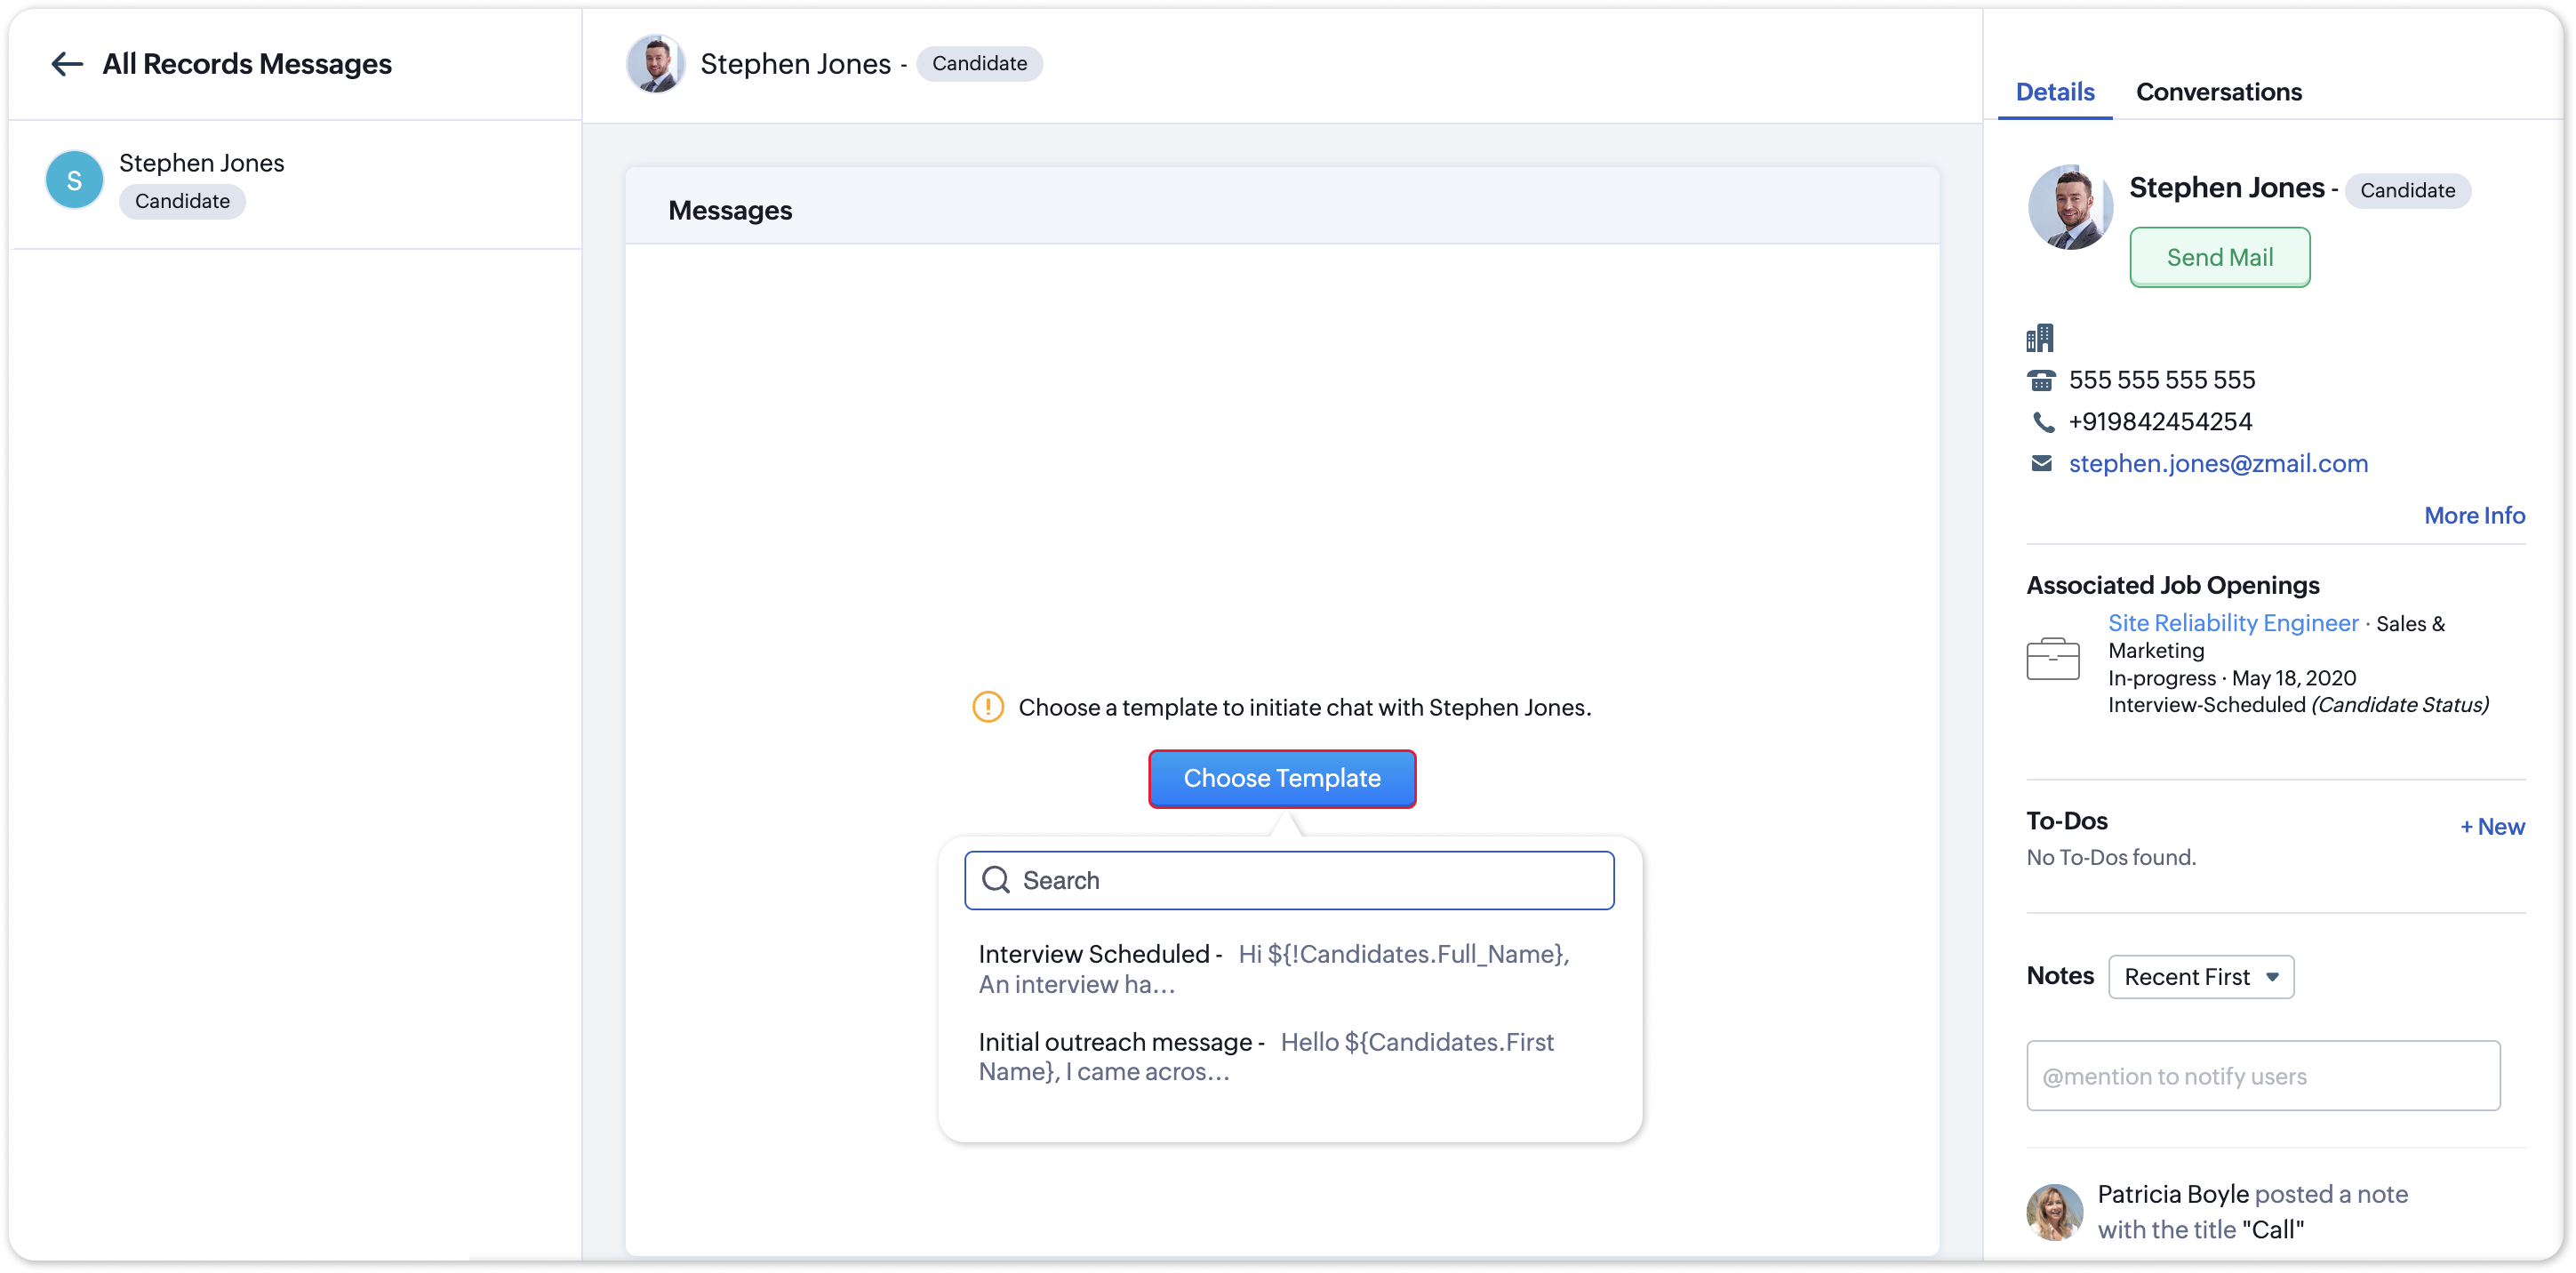Viewport: 2576px width, 1273px height.
Task: Open stephen.jones@zmail.com email link
Action: (x=2218, y=463)
